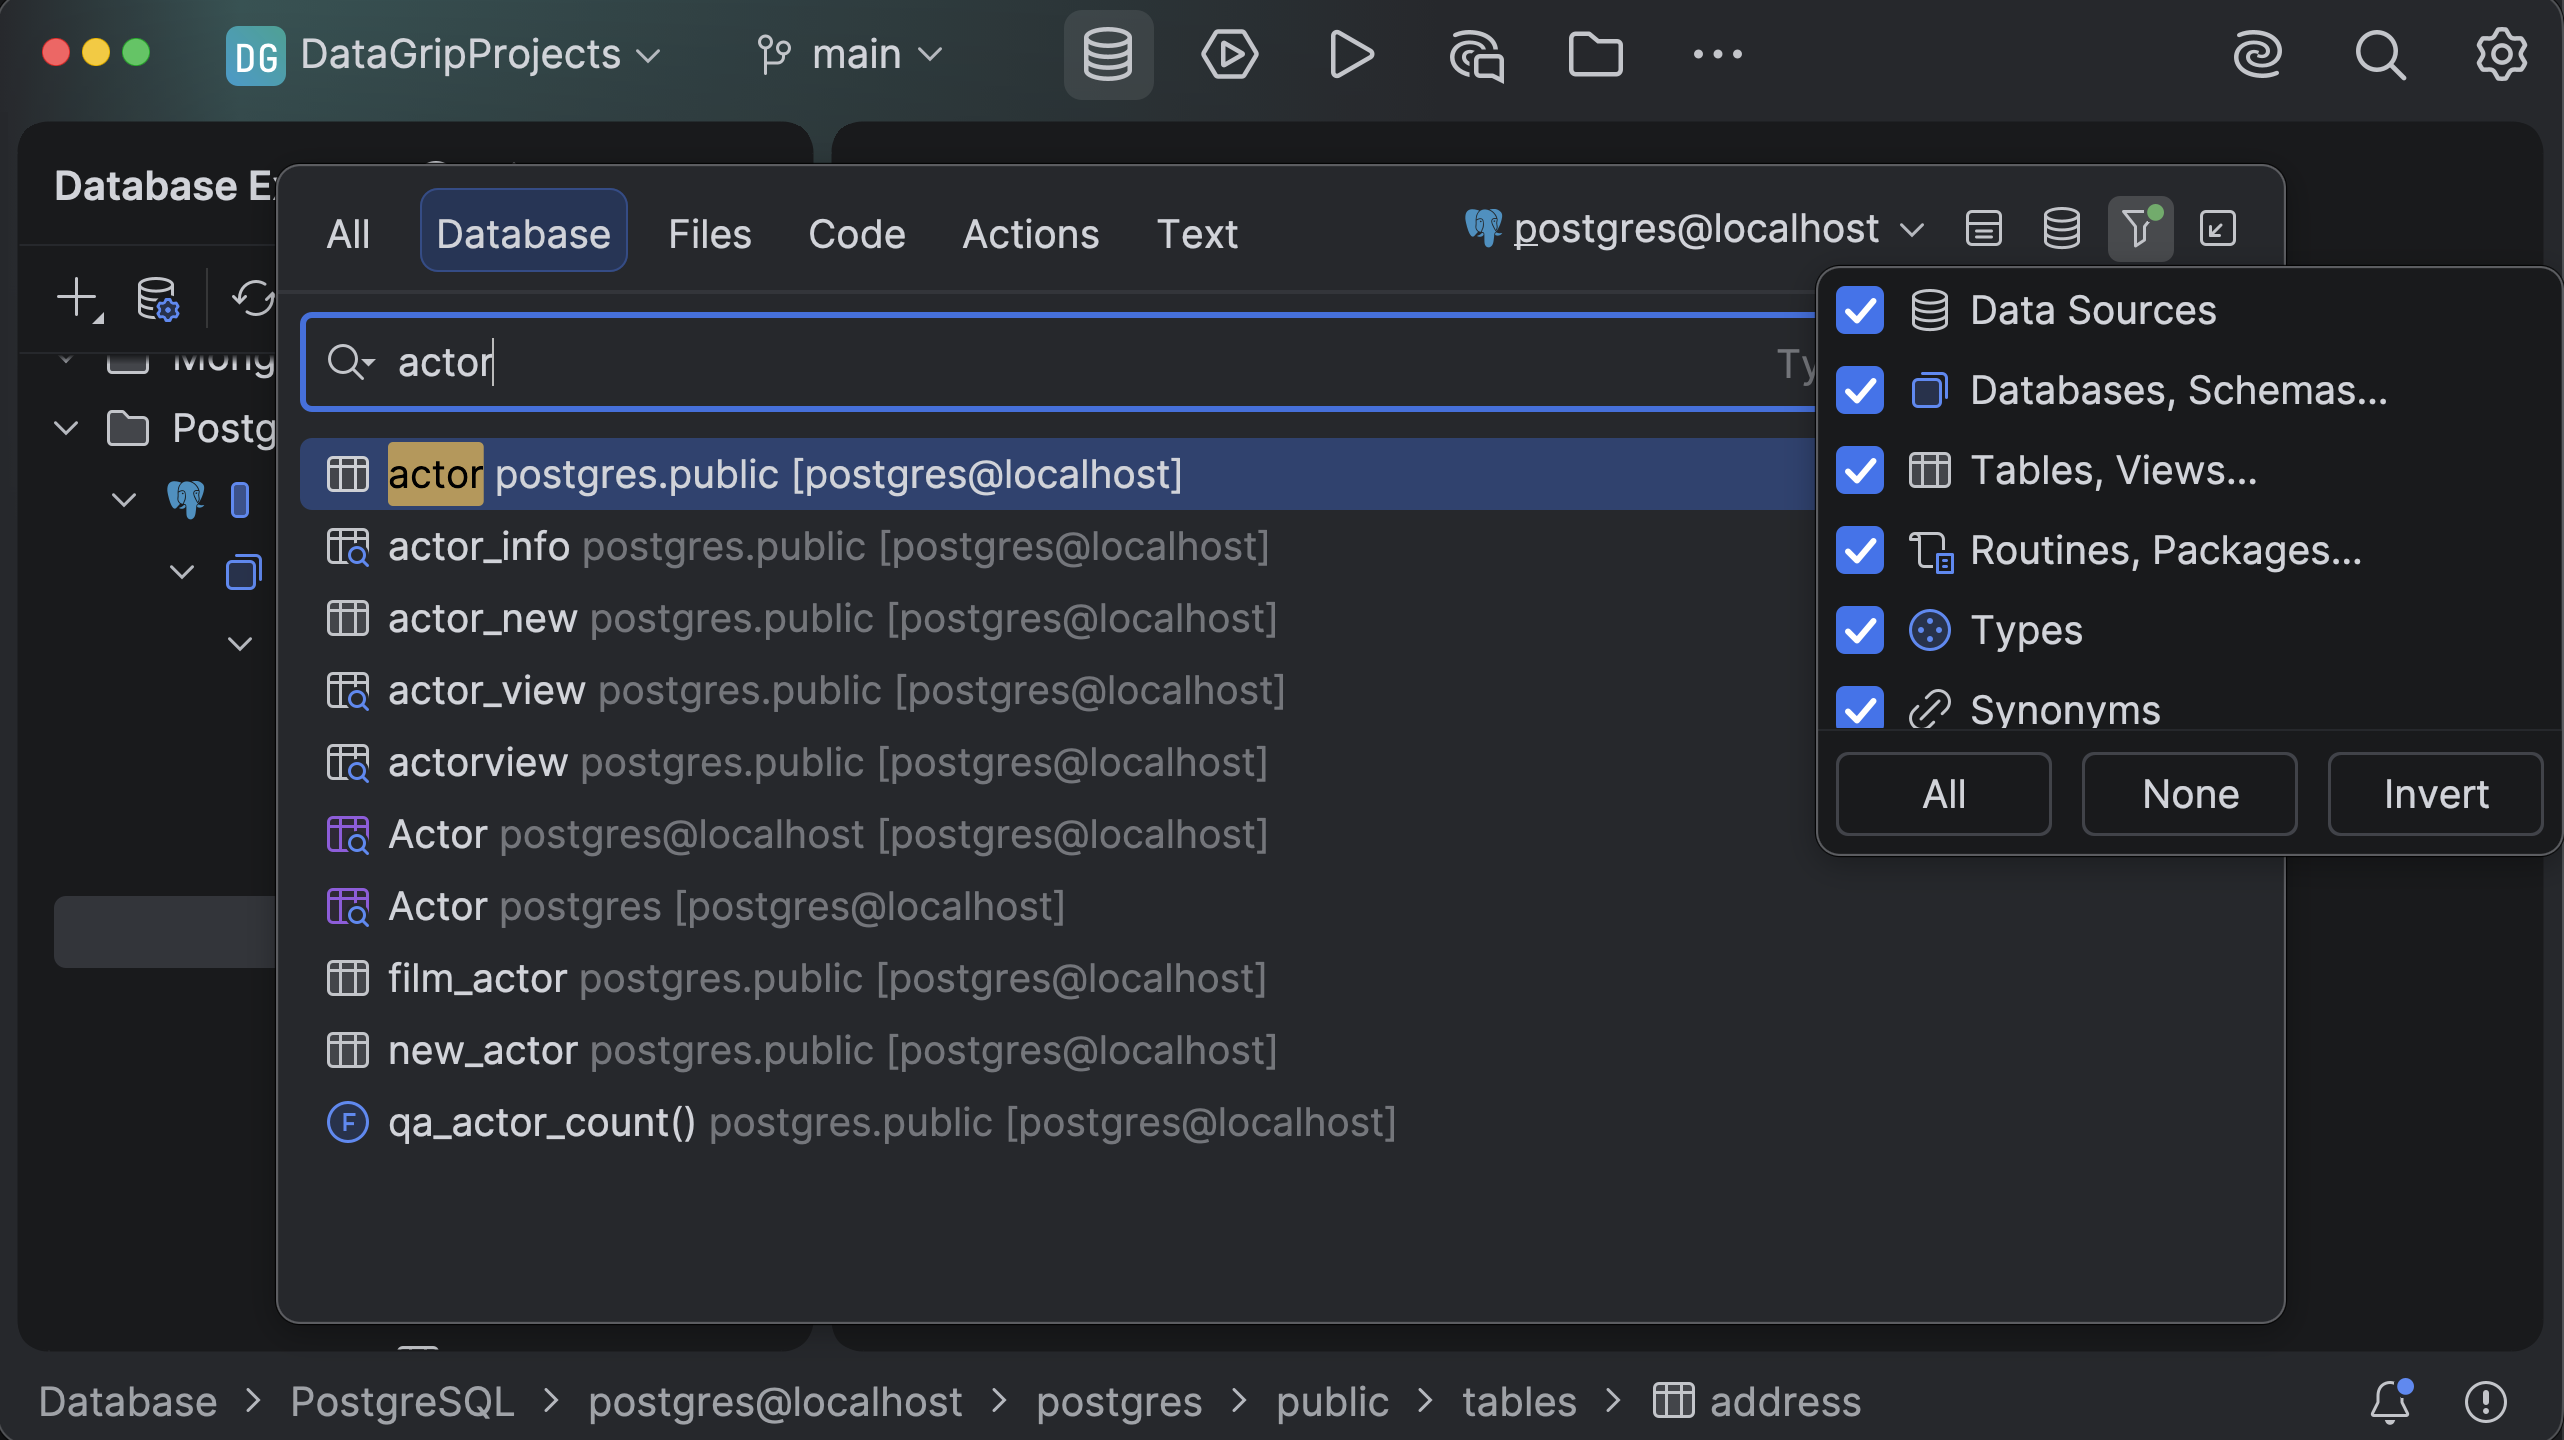Open the IDE settings gear

(x=2501, y=55)
